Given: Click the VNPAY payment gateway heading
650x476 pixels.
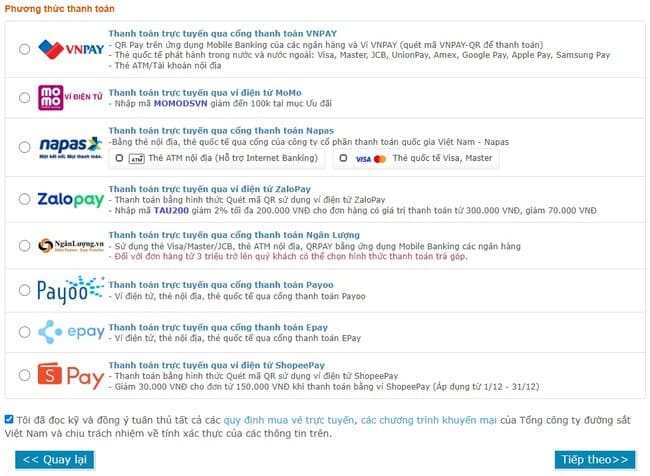Looking at the screenshot, I should (223, 34).
